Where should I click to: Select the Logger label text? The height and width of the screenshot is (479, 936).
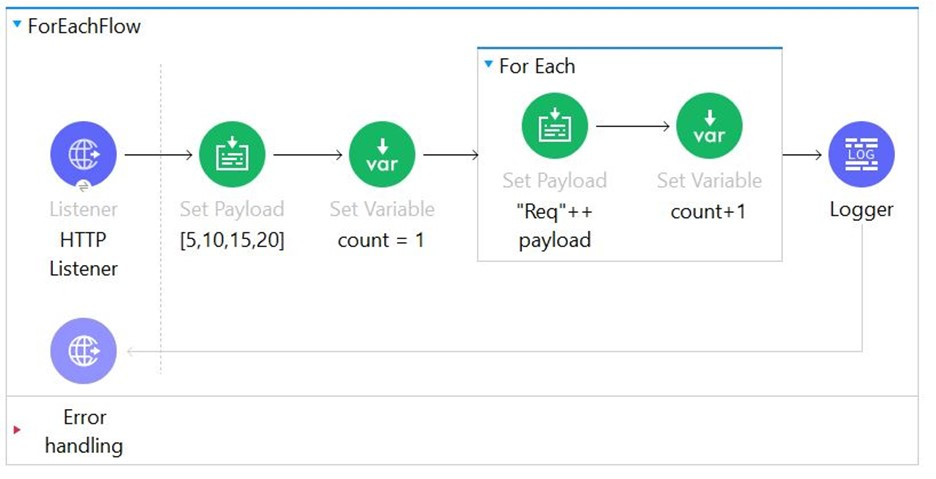pyautogui.click(x=861, y=210)
